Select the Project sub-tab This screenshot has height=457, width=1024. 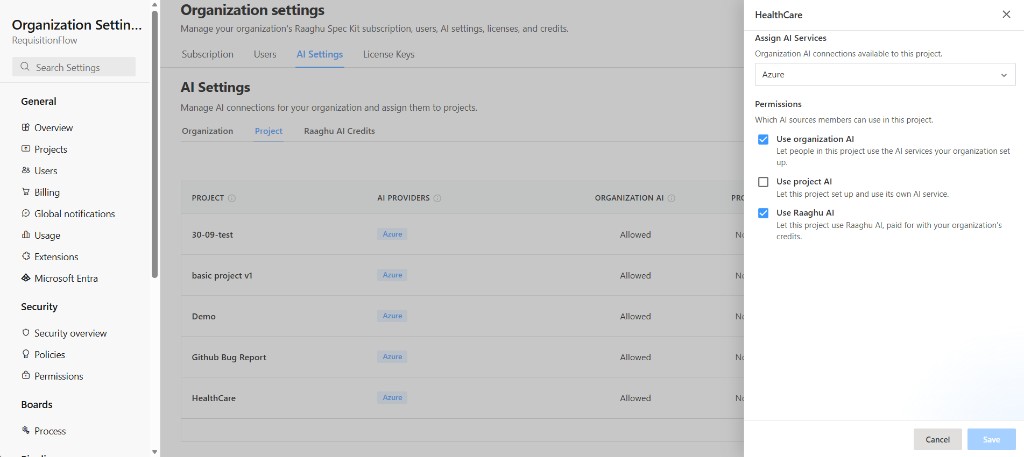click(268, 131)
